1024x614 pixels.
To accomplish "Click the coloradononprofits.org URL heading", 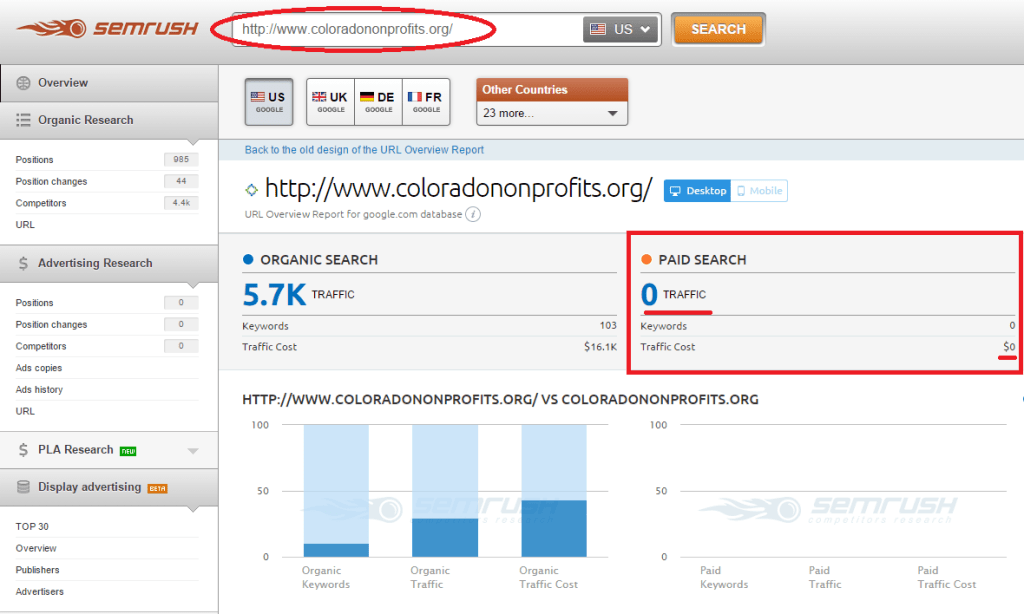I will point(458,189).
